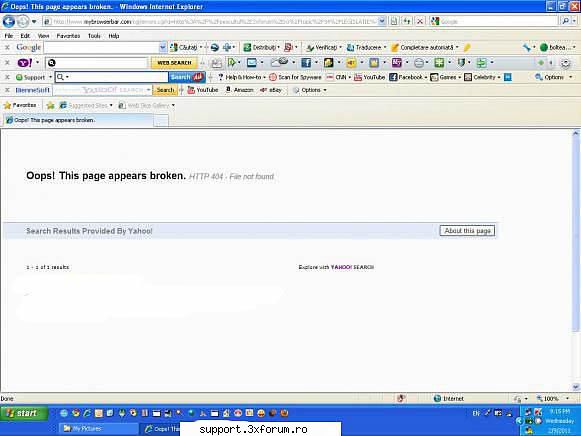The height and width of the screenshot is (436, 581).
Task: Open the Options dropdown in BienneSoft toolbar
Action: (310, 90)
